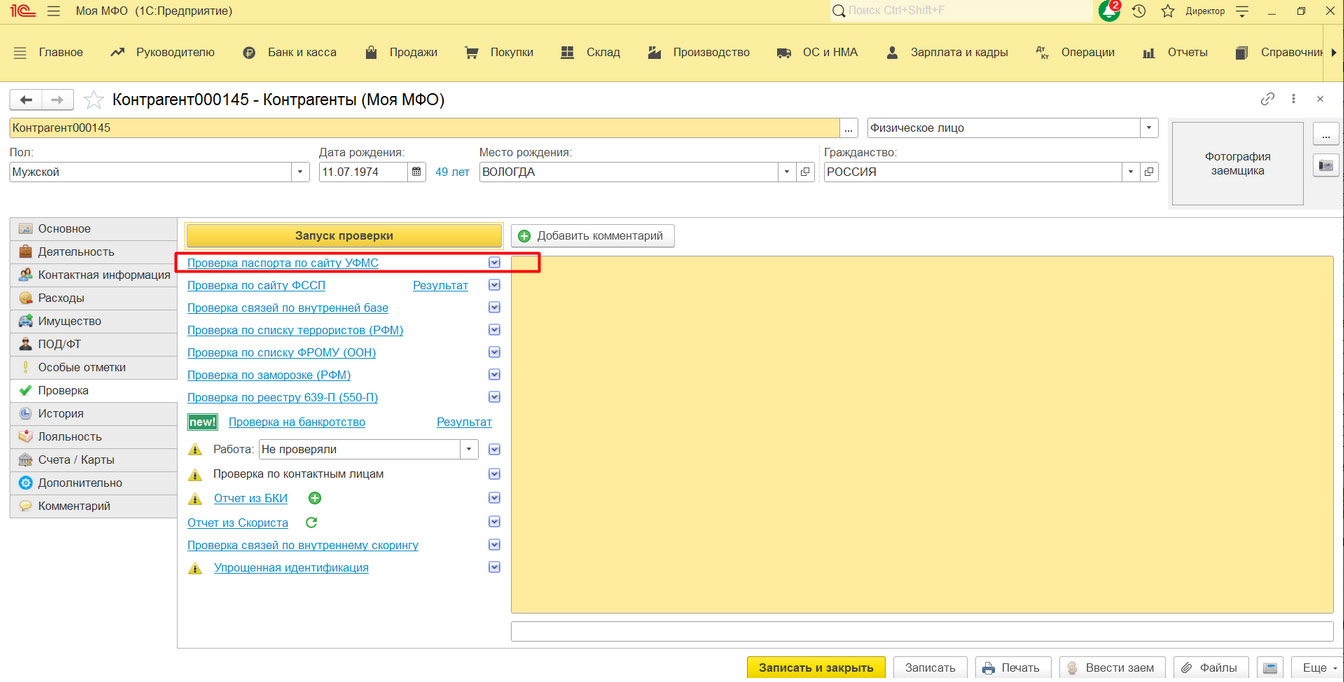
Task: Open the Банк и касса section
Action: click(x=290, y=52)
